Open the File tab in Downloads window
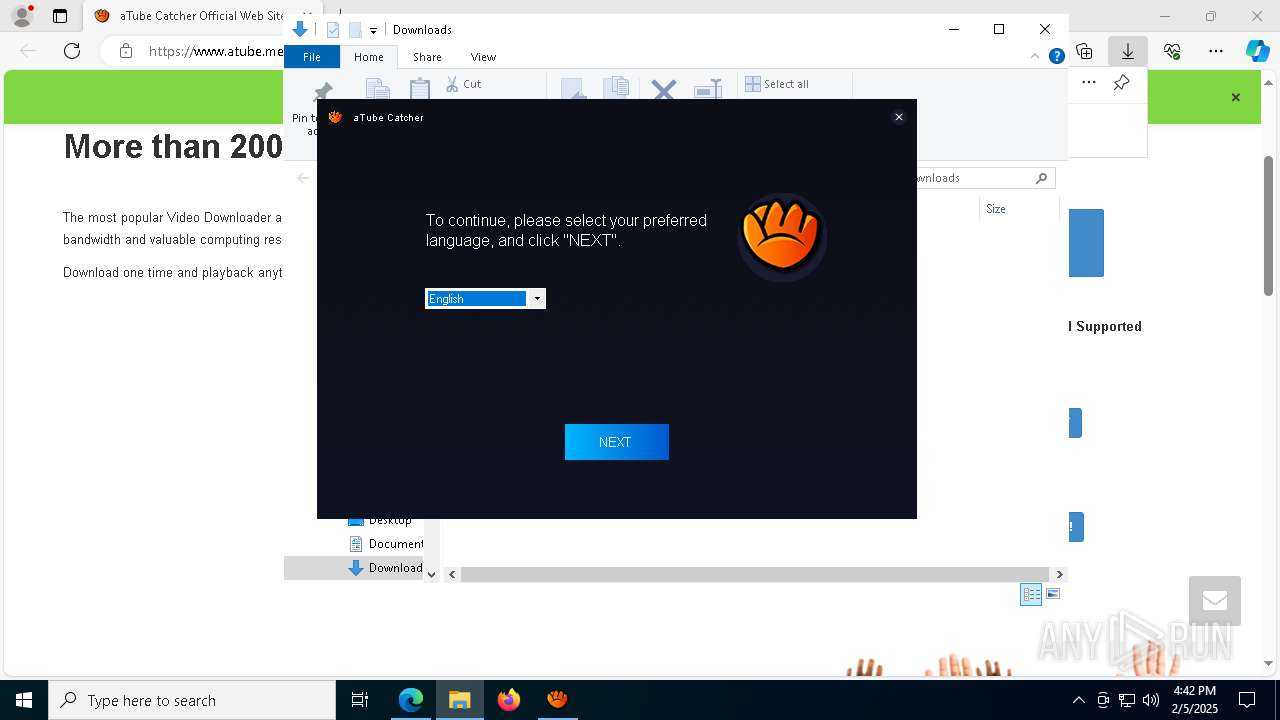 click(312, 57)
